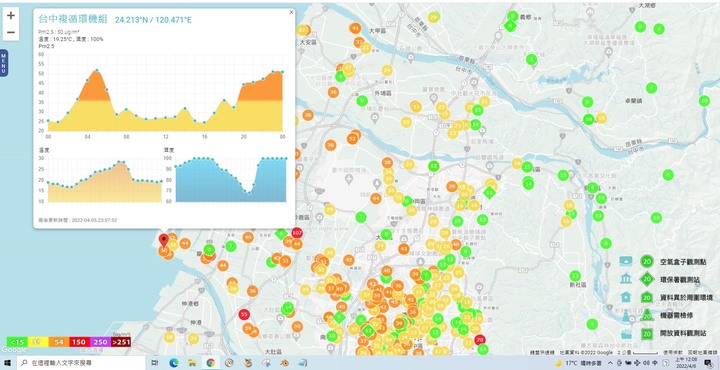Open the 使用條款 terms of use link
The width and height of the screenshot is (720, 370).
(x=673, y=353)
